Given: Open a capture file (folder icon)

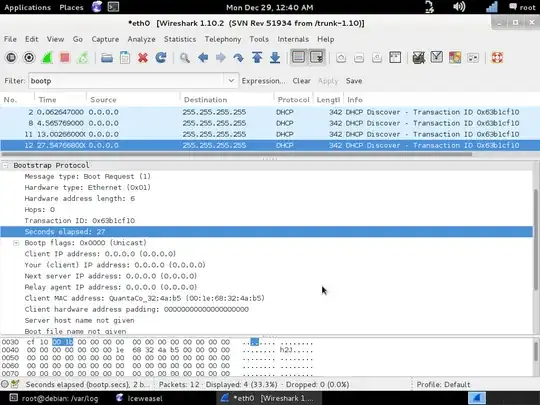Looking at the screenshot, I should point(107,58).
